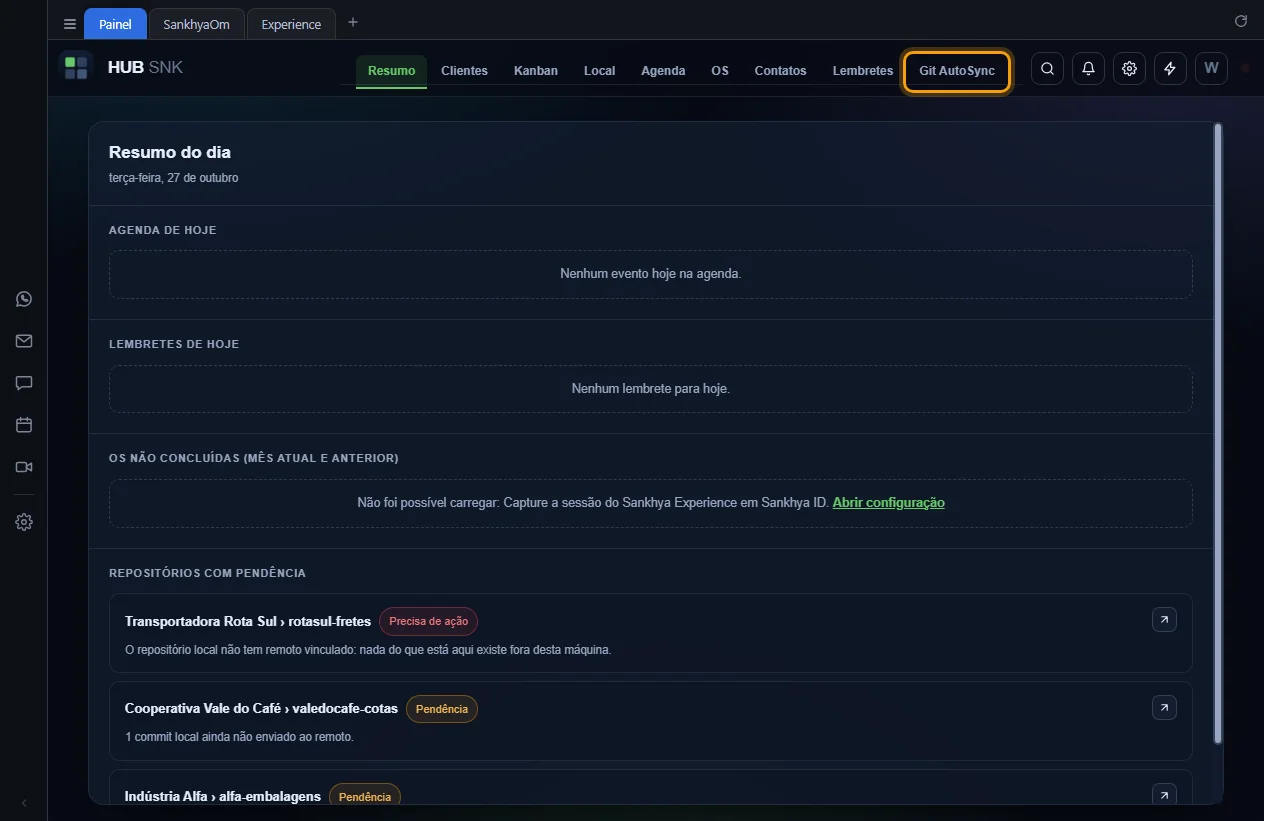The image size is (1264, 821).
Task: Open the Git AutoSync section
Action: click(x=957, y=71)
